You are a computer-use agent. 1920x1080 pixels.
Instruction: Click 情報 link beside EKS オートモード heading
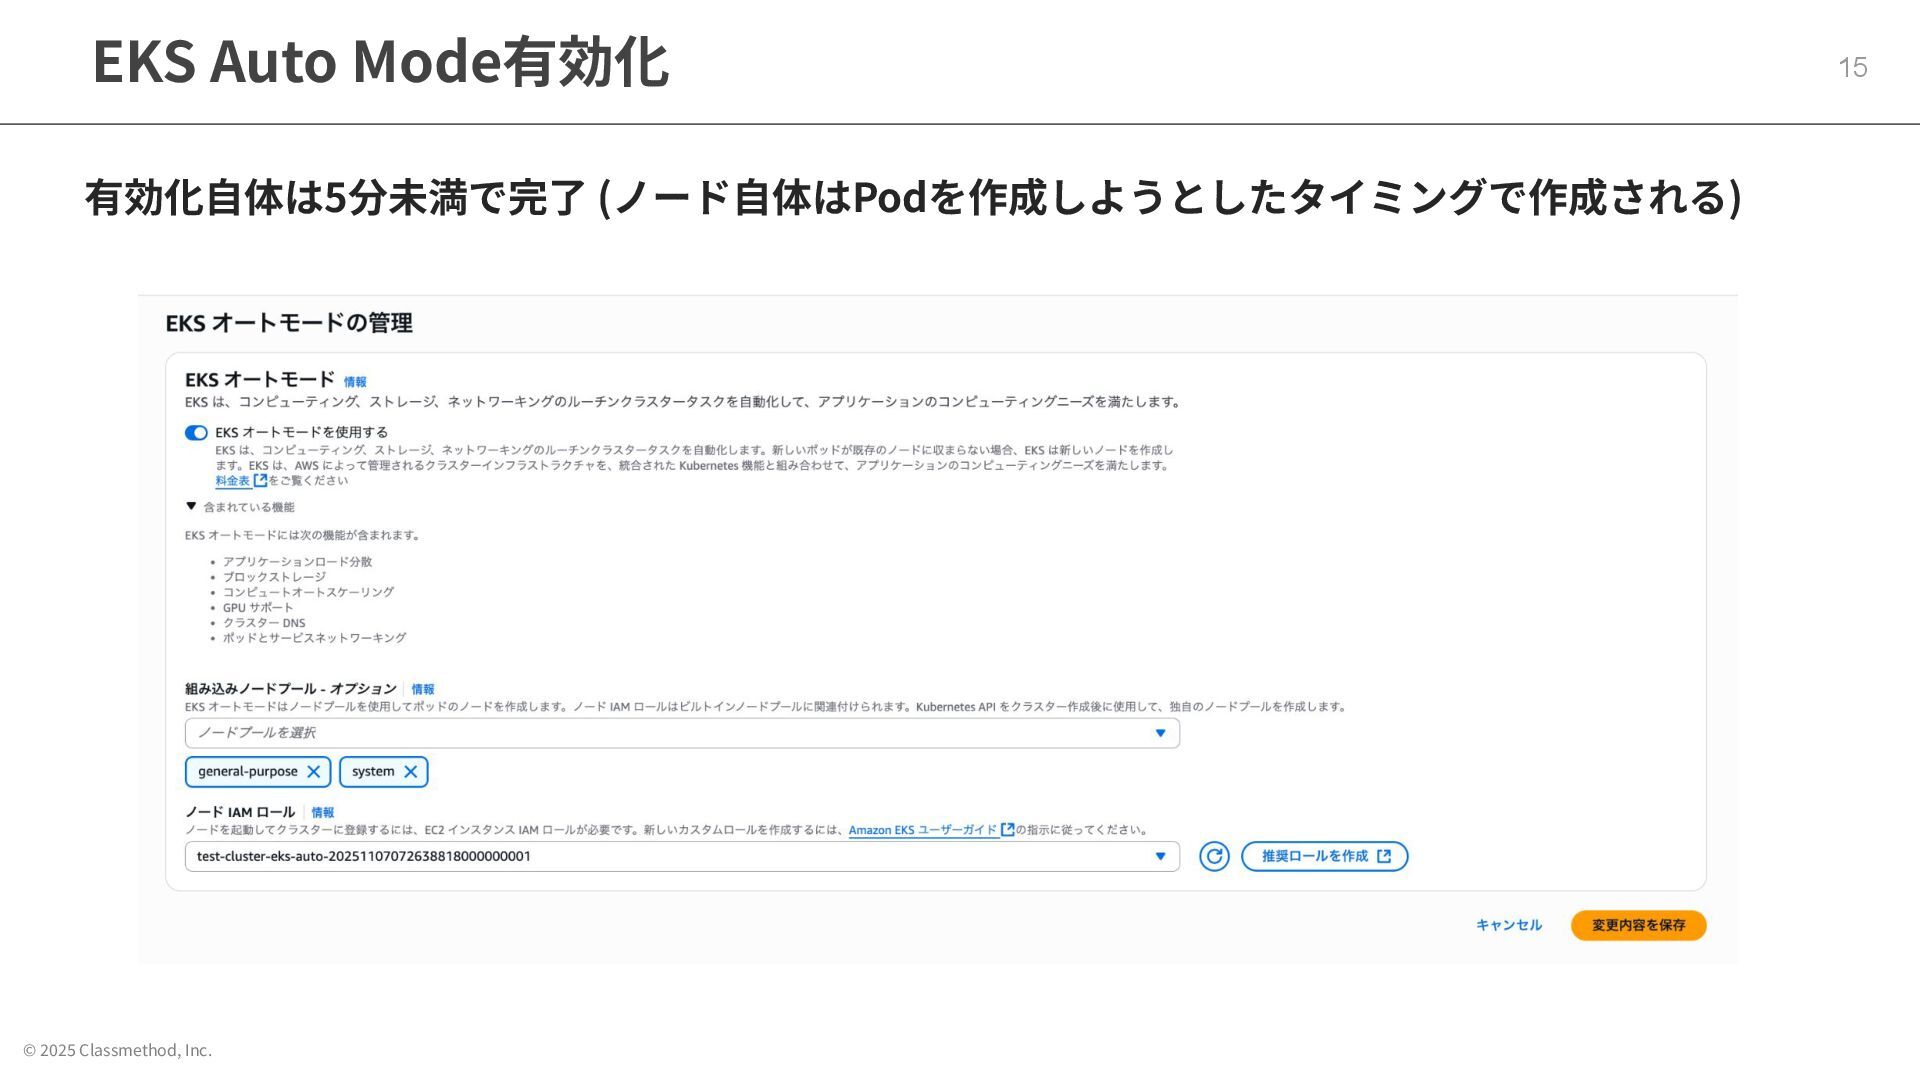[355, 382]
